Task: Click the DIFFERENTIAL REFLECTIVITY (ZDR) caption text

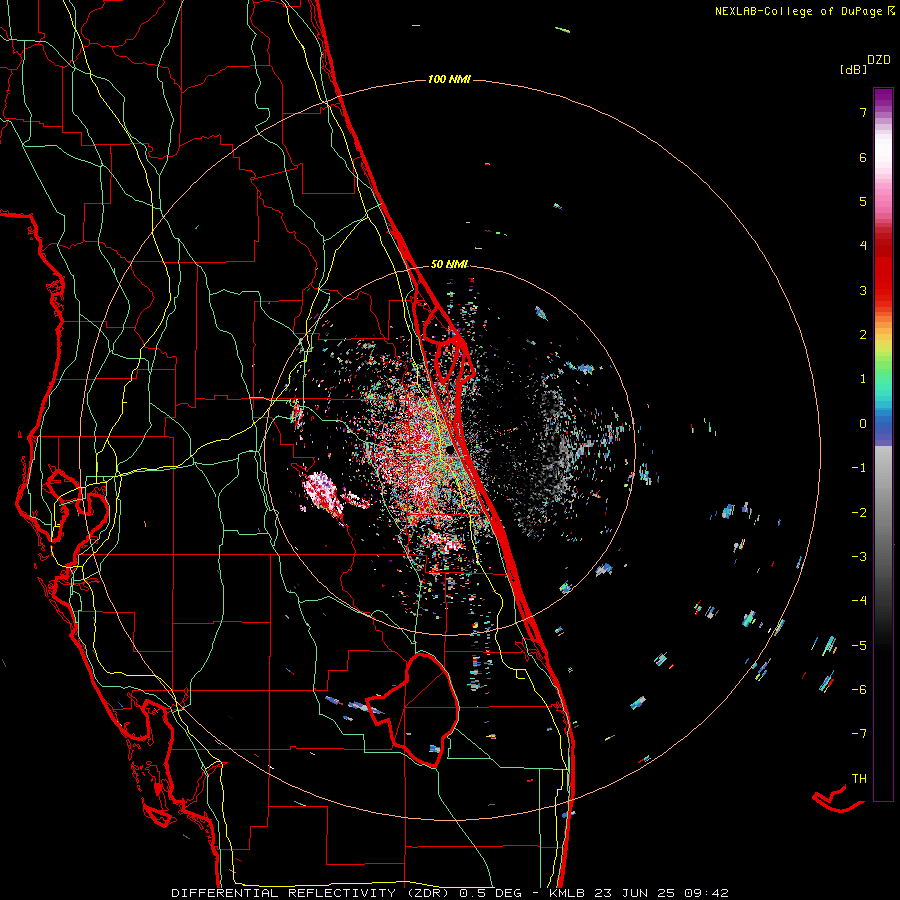Action: (312, 893)
